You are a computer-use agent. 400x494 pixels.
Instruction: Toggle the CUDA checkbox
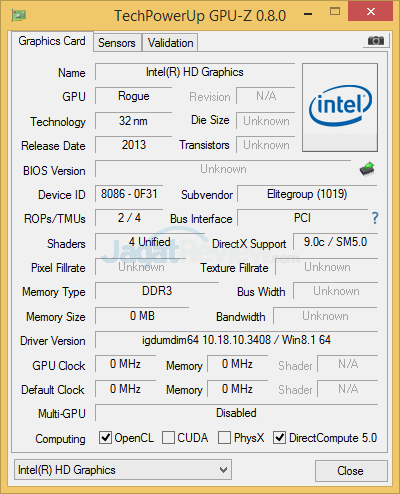168,437
